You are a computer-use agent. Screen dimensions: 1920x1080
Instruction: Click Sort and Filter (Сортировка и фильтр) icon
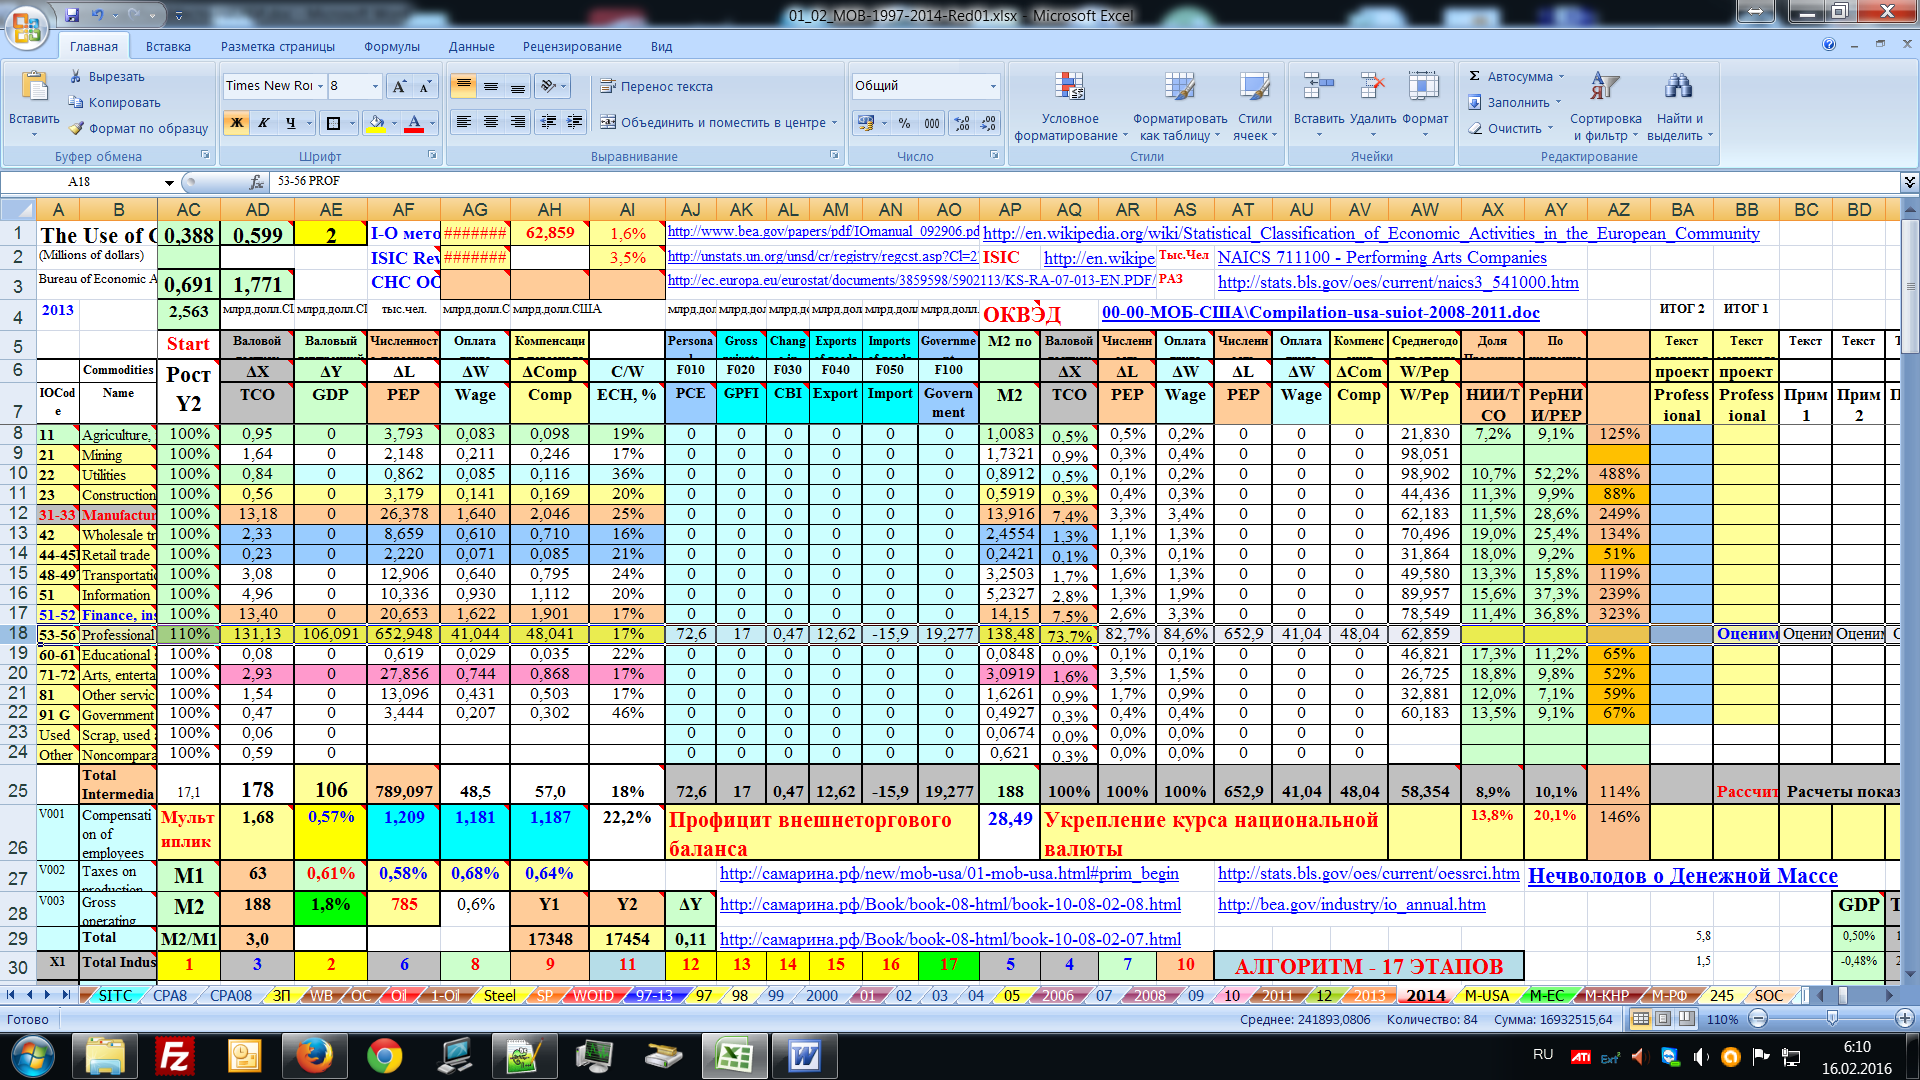pyautogui.click(x=1604, y=88)
